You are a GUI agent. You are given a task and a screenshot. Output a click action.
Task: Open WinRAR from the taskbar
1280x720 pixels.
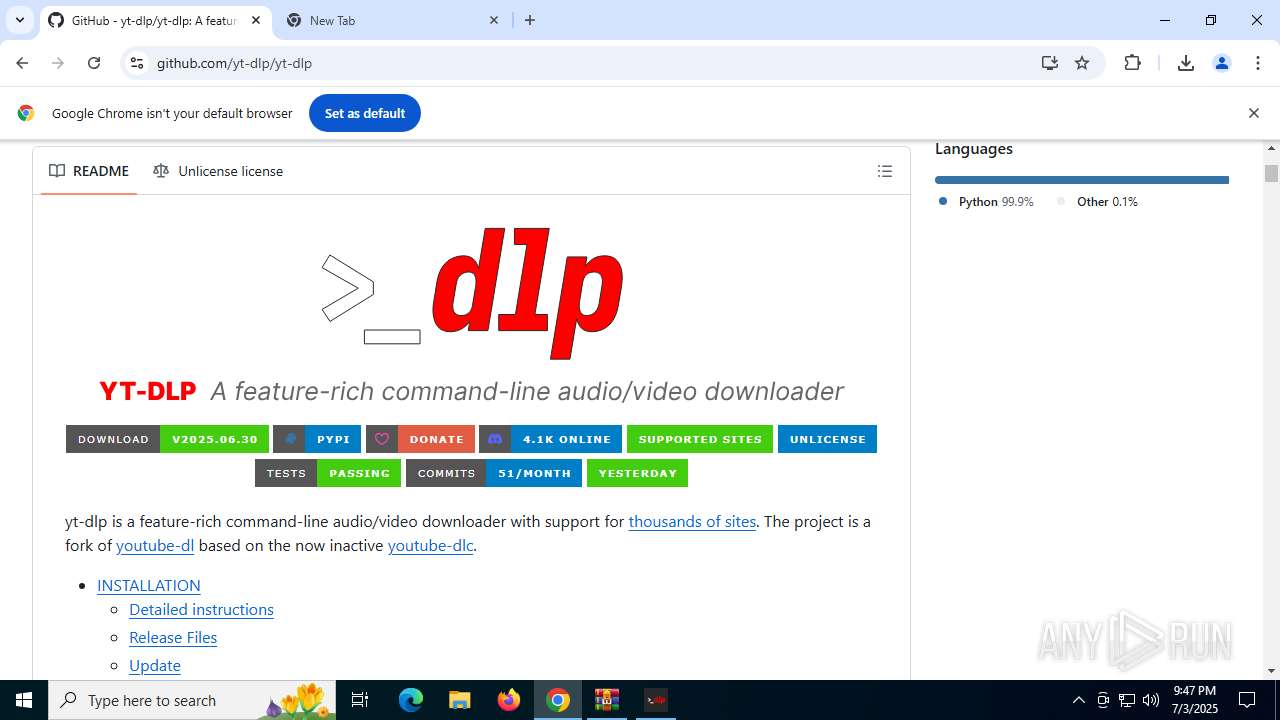click(607, 700)
